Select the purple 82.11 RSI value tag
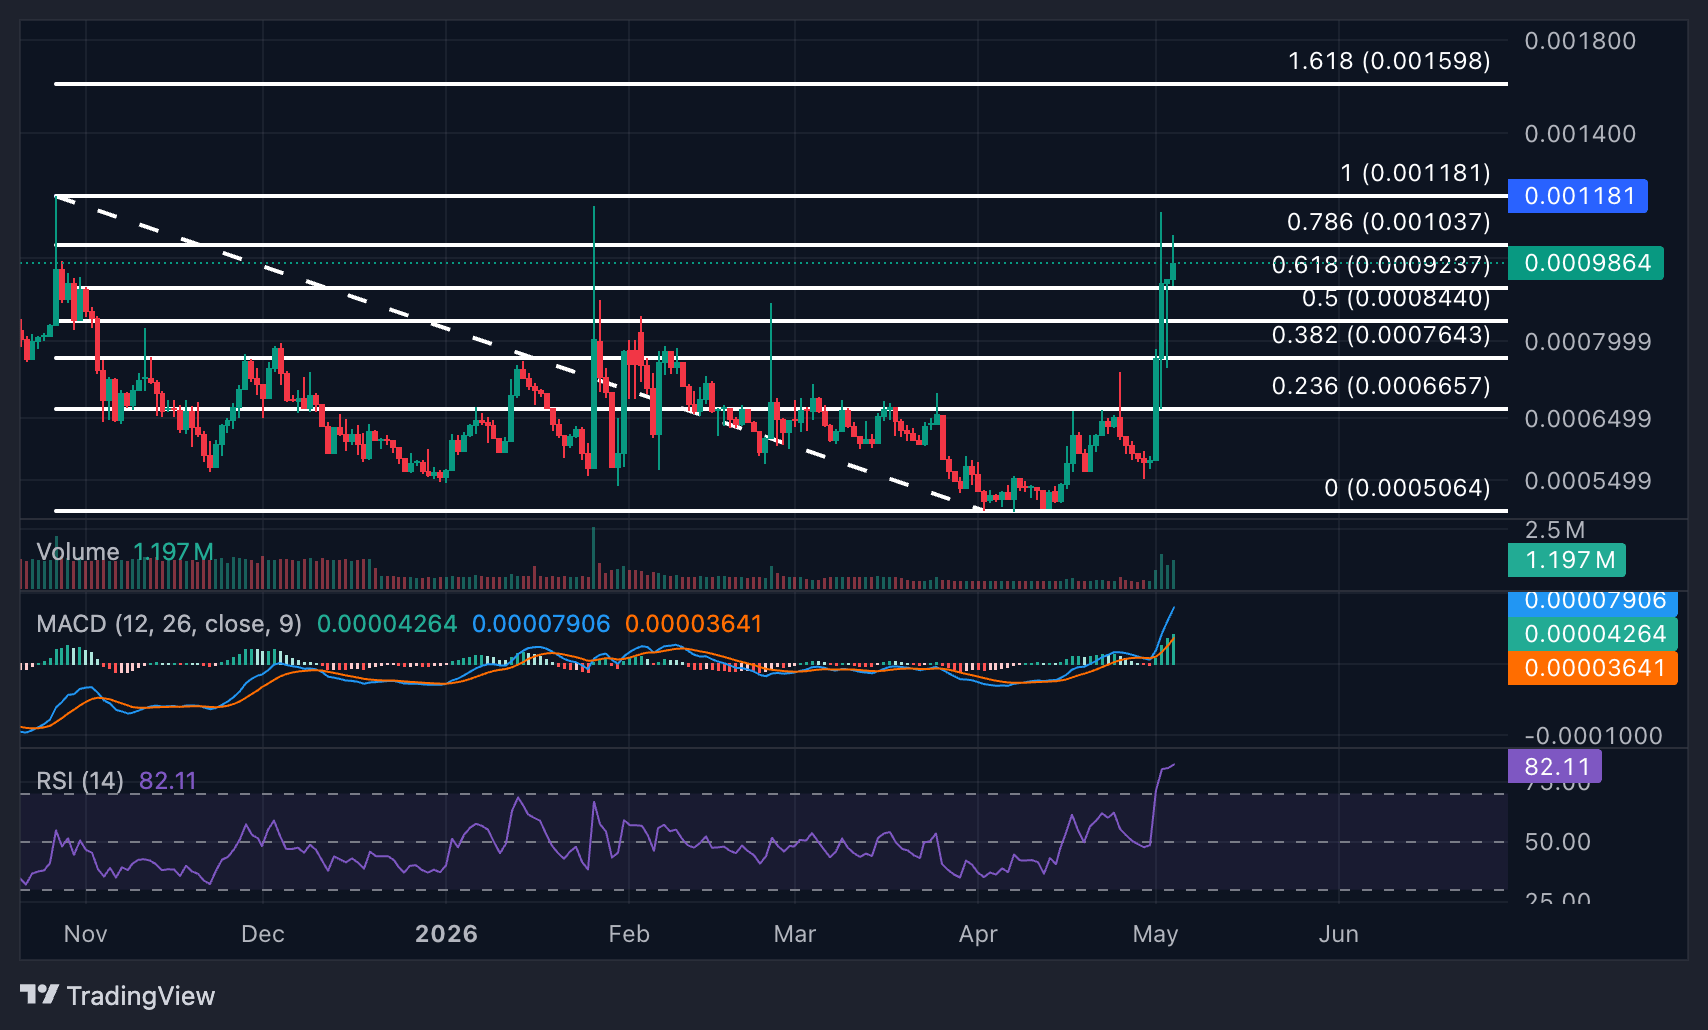This screenshot has width=1708, height=1030. tap(1555, 767)
